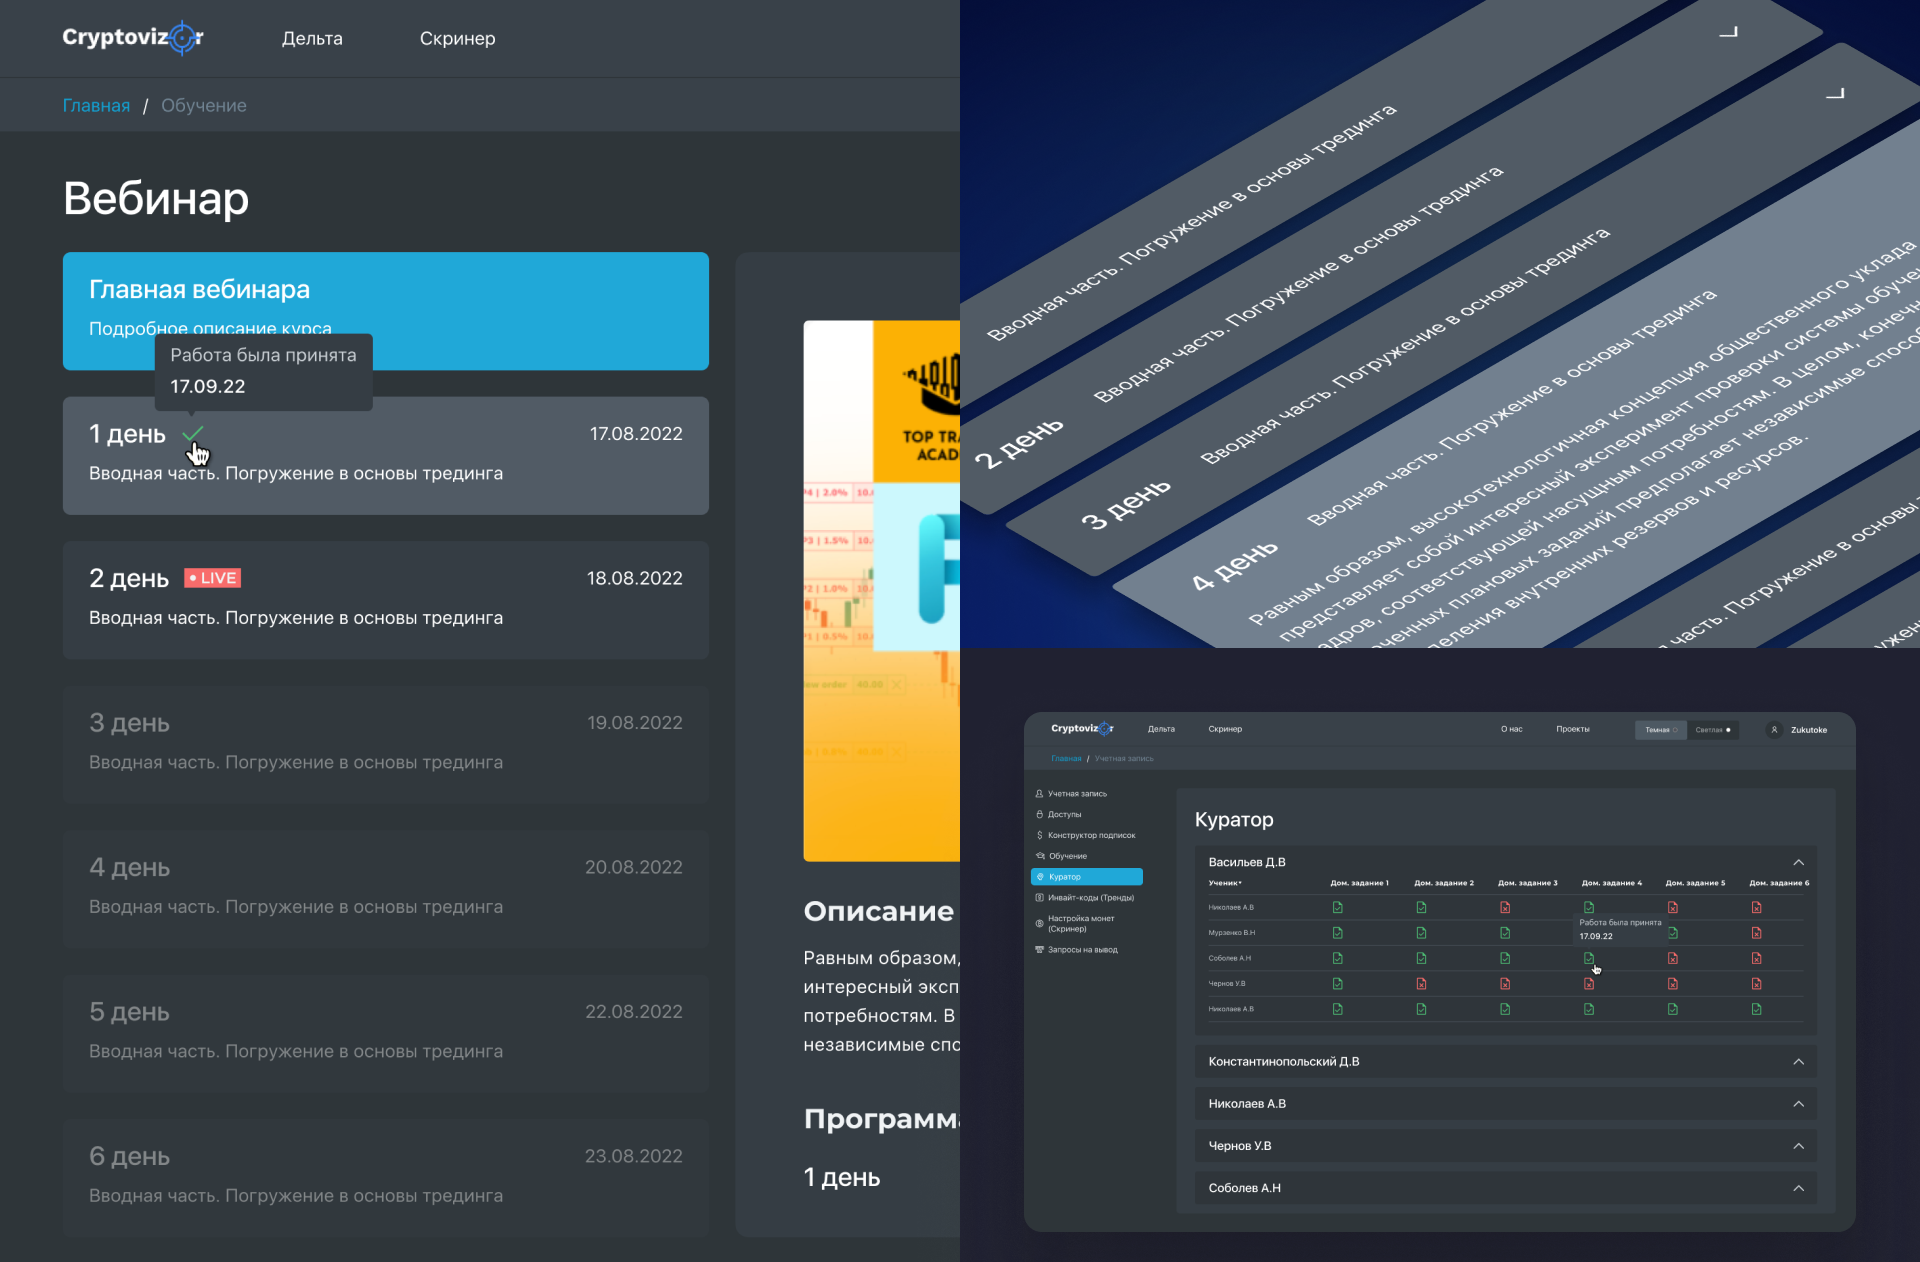
Task: Click Чернов У.В rejected homework 2 icon
Action: (1421, 984)
